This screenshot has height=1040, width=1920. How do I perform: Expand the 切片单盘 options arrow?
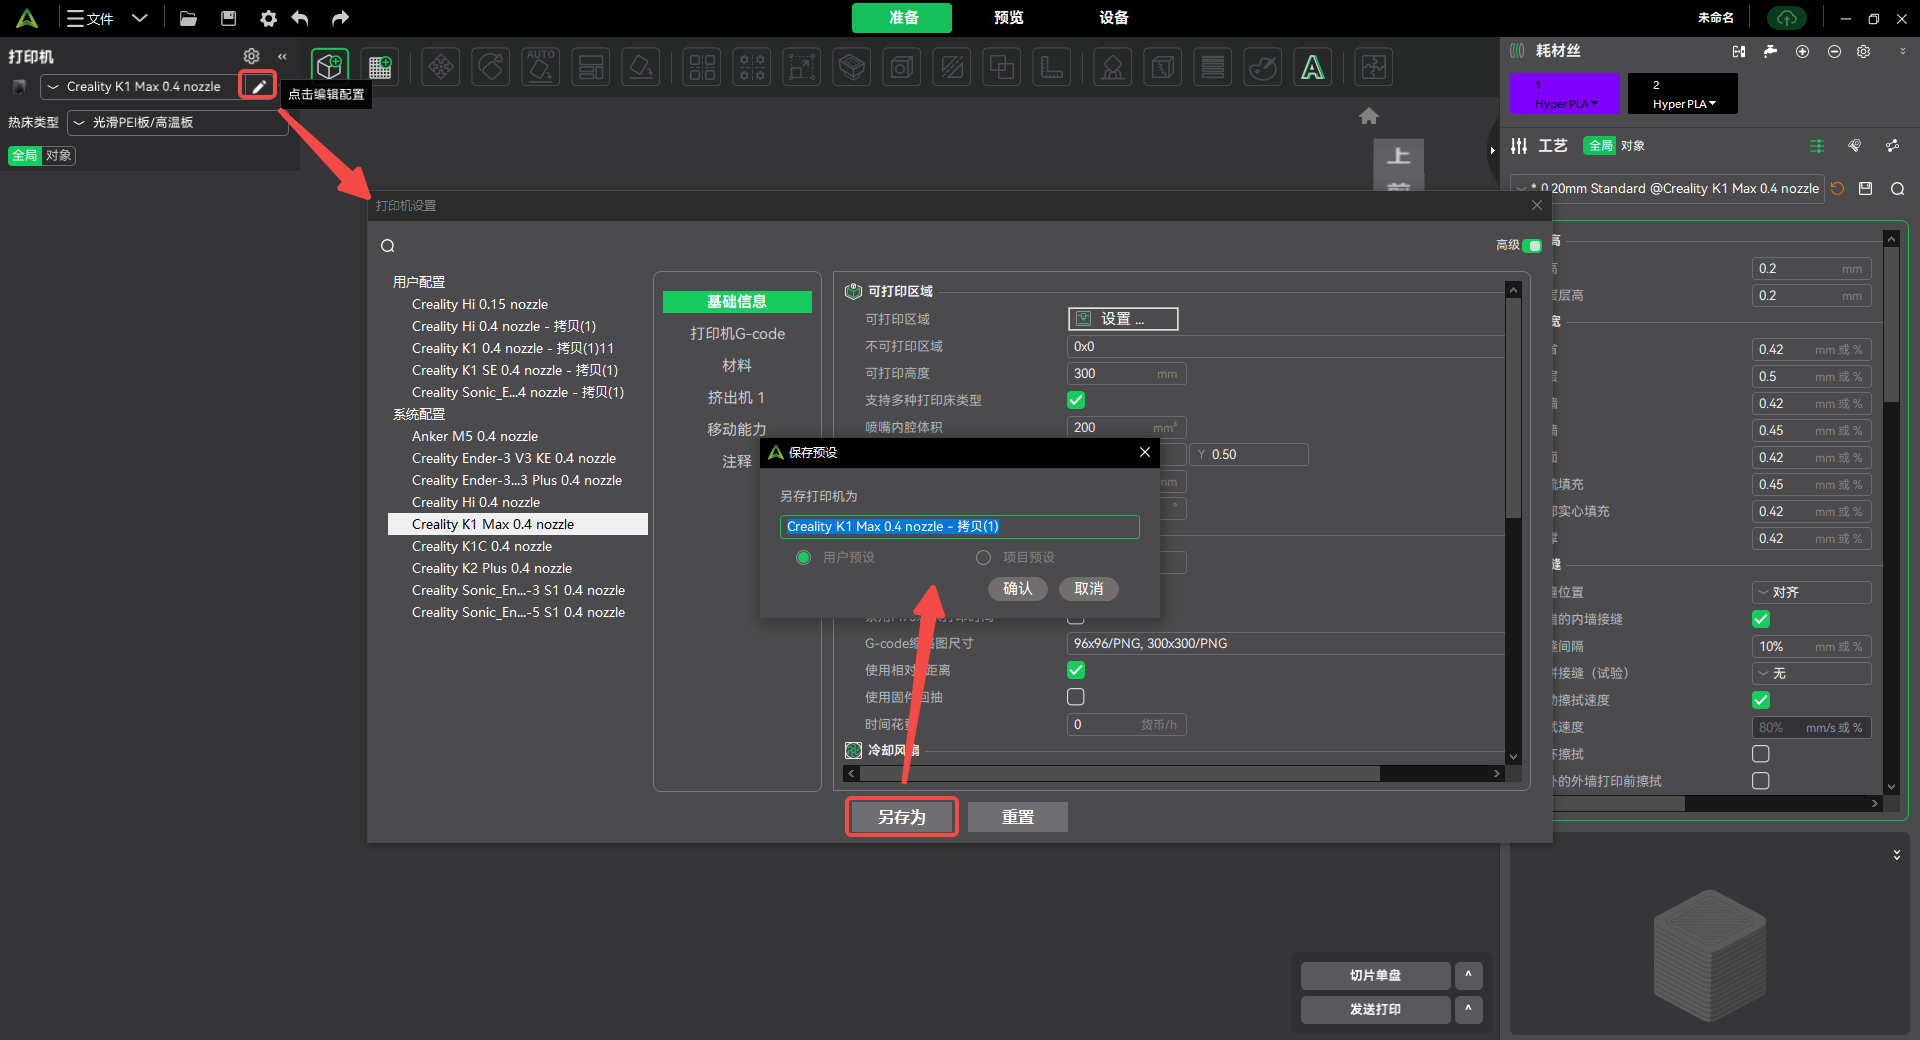1468,975
